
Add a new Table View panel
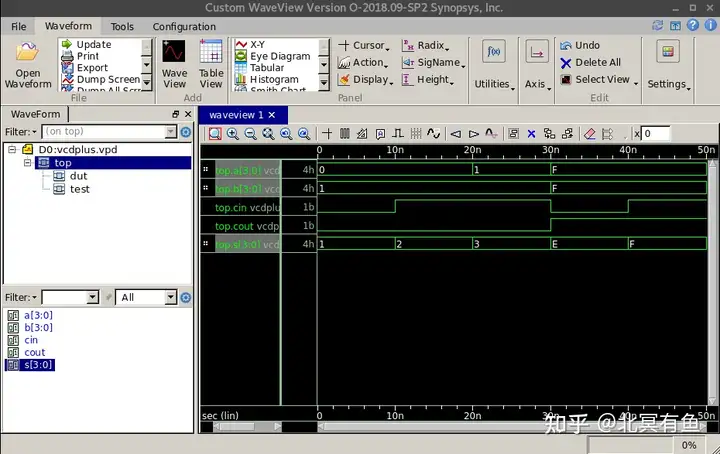[x=211, y=64]
